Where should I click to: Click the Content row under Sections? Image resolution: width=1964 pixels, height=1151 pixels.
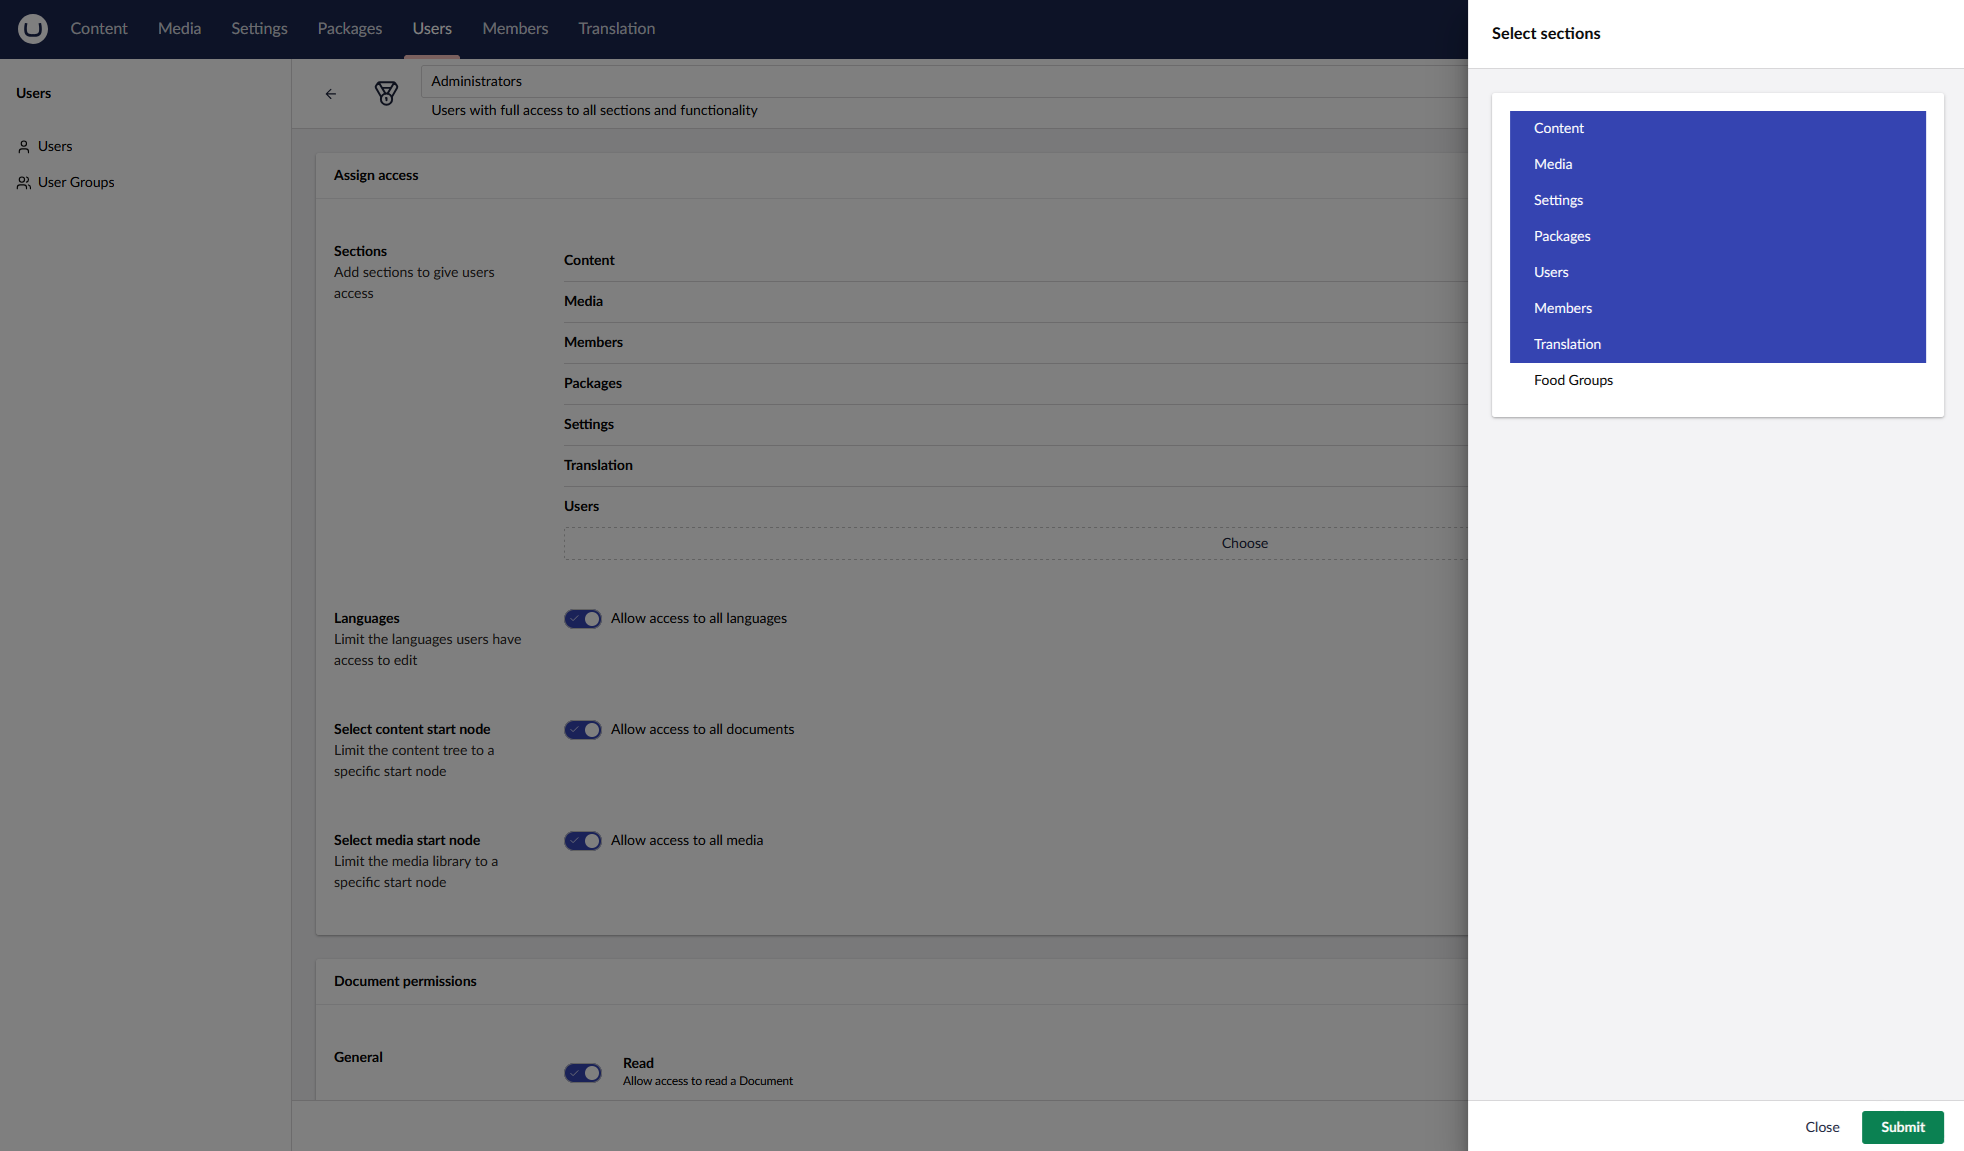pyautogui.click(x=1015, y=260)
